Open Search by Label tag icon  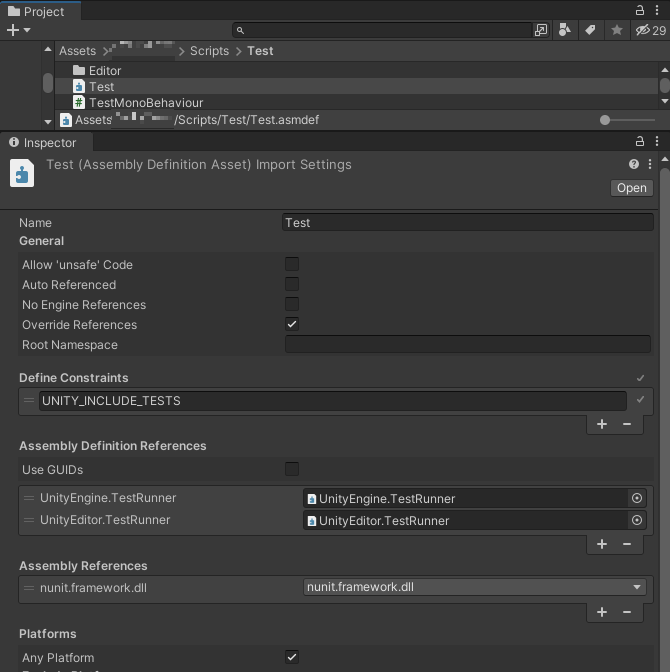(590, 30)
